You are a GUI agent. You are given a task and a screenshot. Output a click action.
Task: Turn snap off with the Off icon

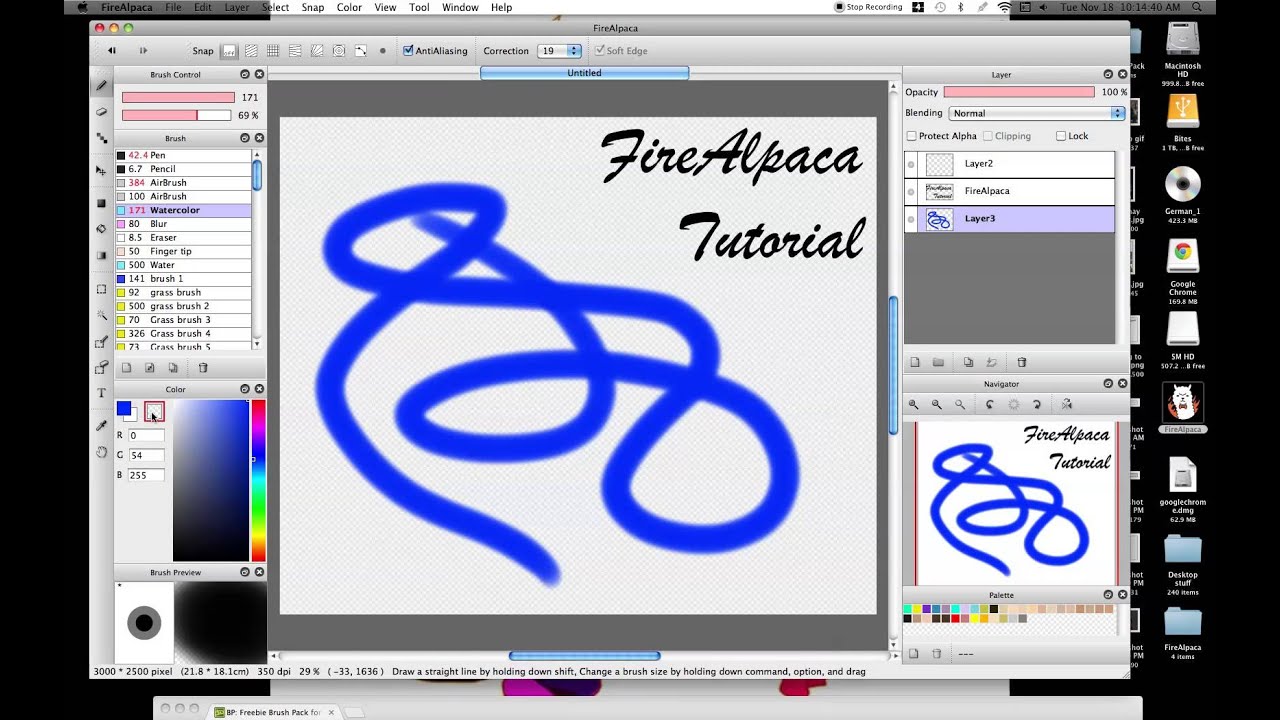[x=229, y=50]
